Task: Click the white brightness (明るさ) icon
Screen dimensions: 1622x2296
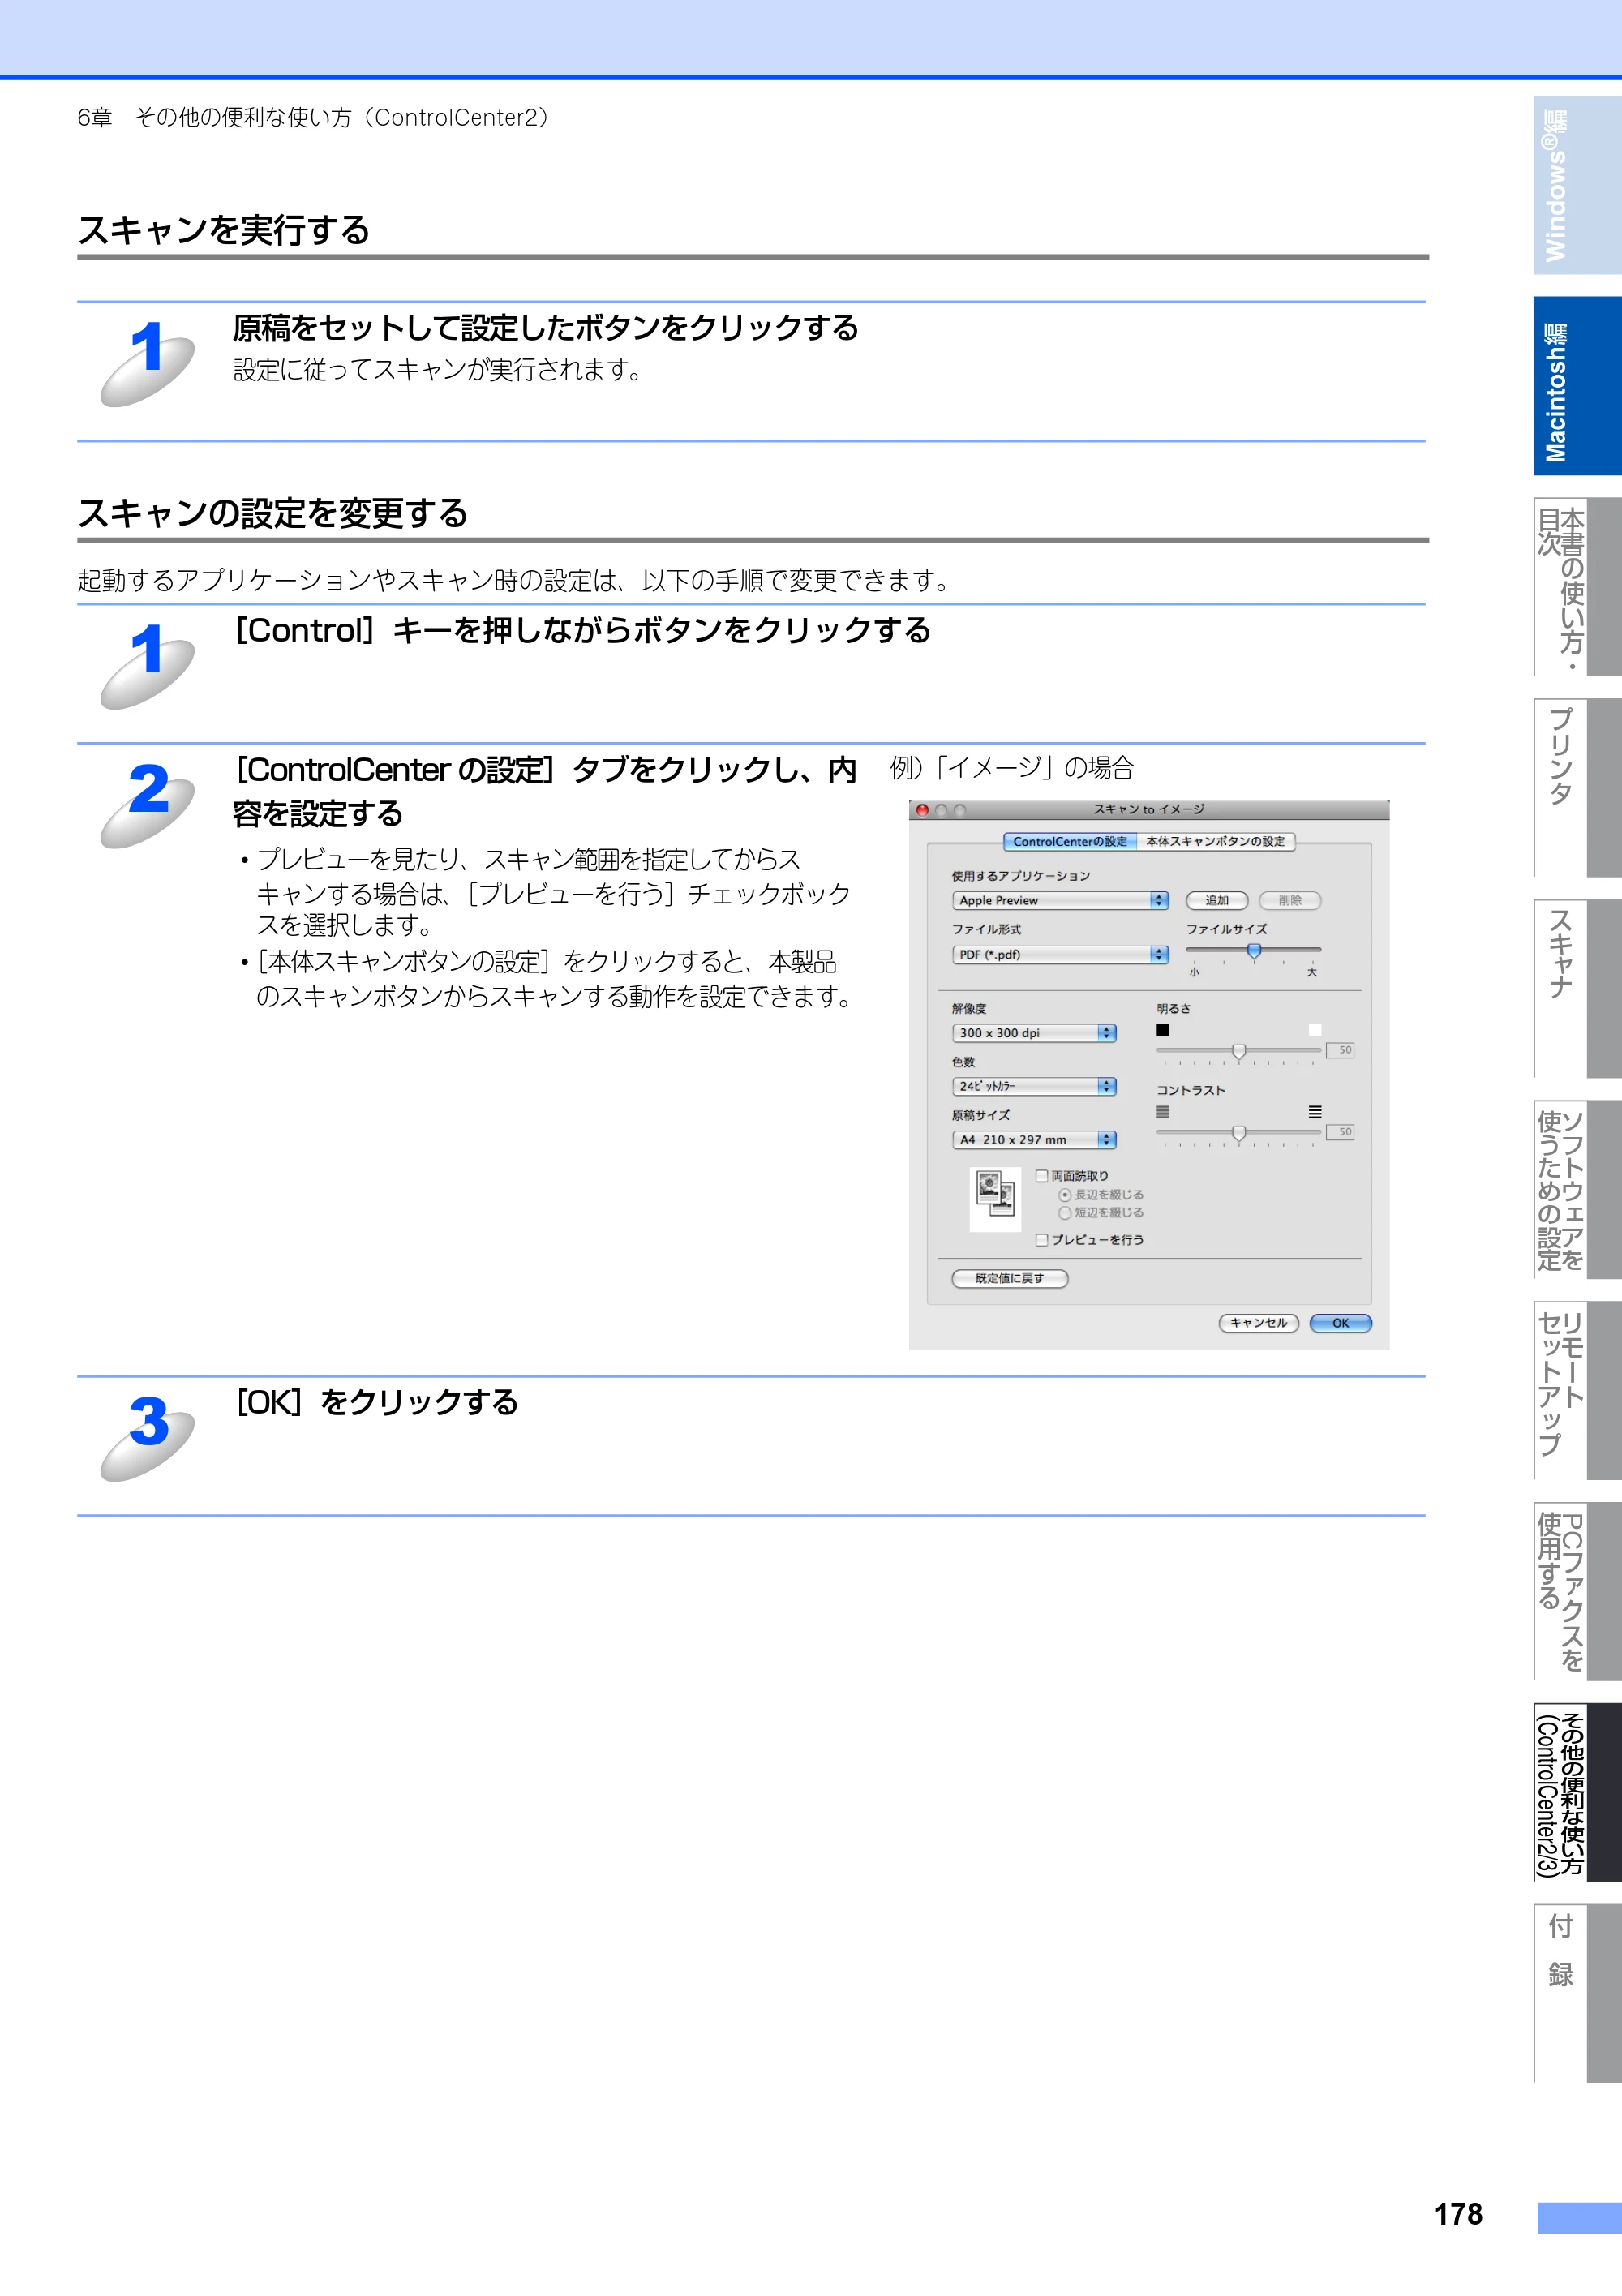Action: pos(1315,1030)
